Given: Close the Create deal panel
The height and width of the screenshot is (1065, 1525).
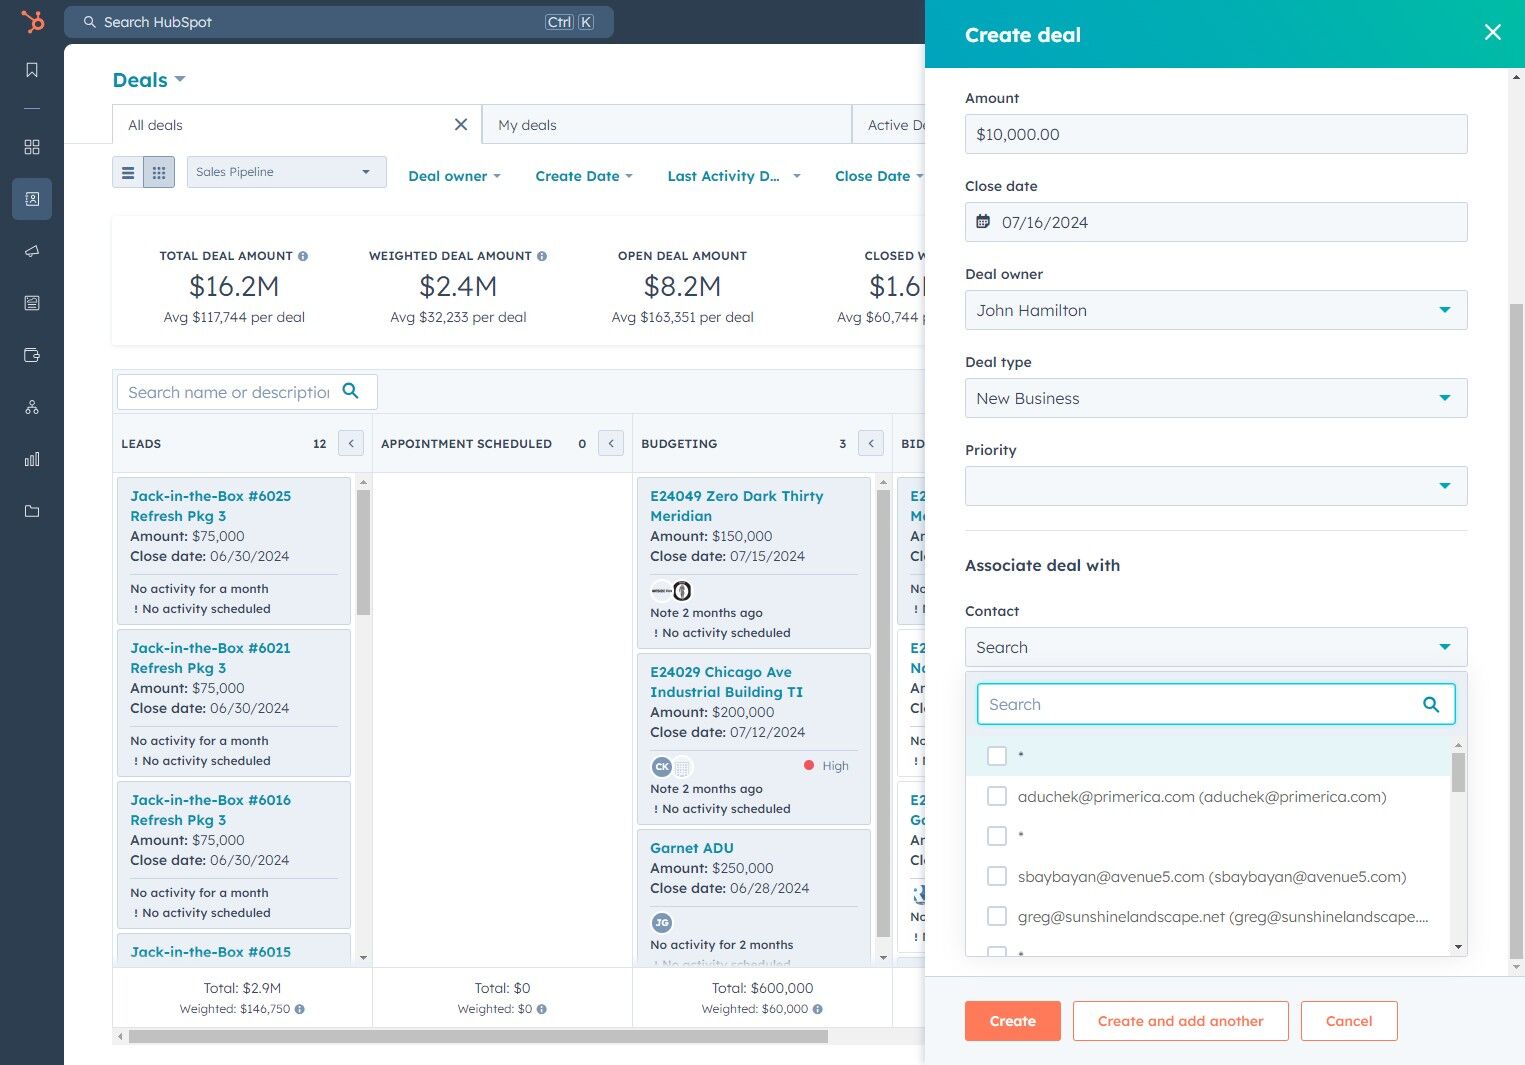Looking at the screenshot, I should point(1493,32).
